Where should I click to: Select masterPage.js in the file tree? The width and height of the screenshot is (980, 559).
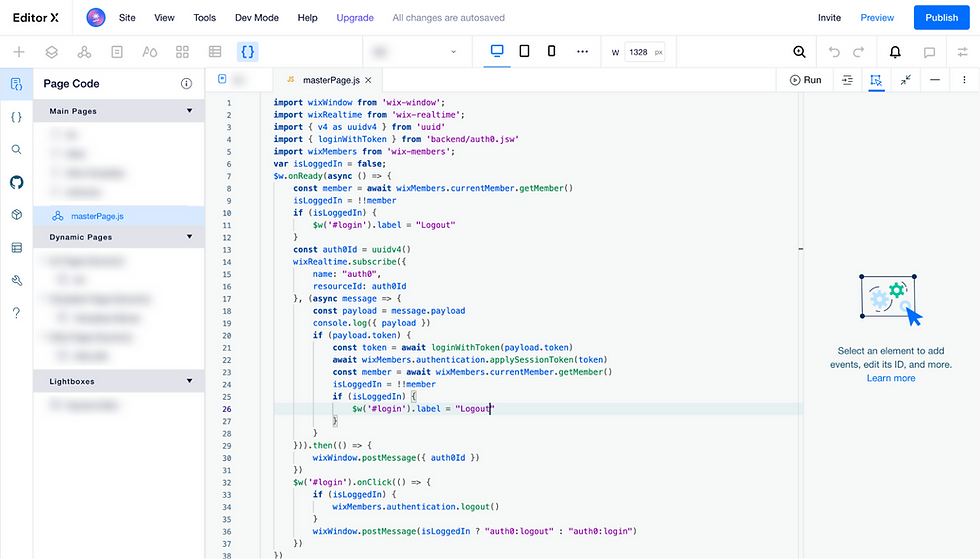click(x=119, y=216)
